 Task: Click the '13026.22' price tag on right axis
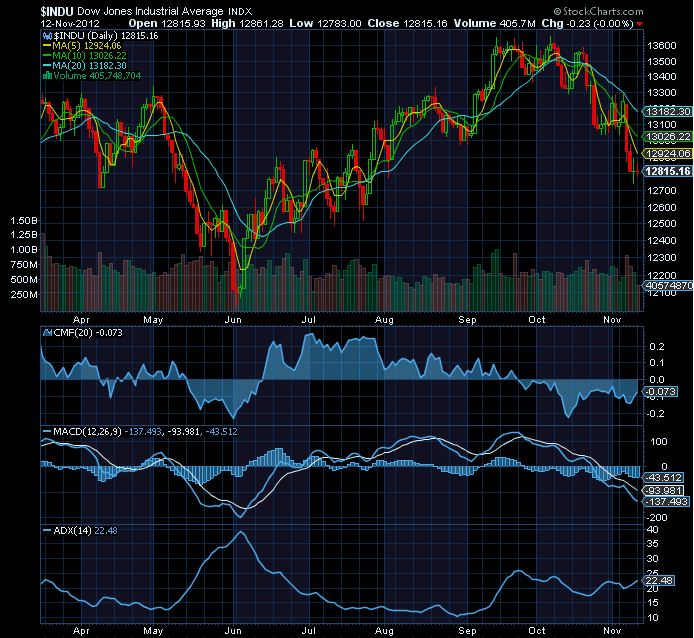coord(668,137)
